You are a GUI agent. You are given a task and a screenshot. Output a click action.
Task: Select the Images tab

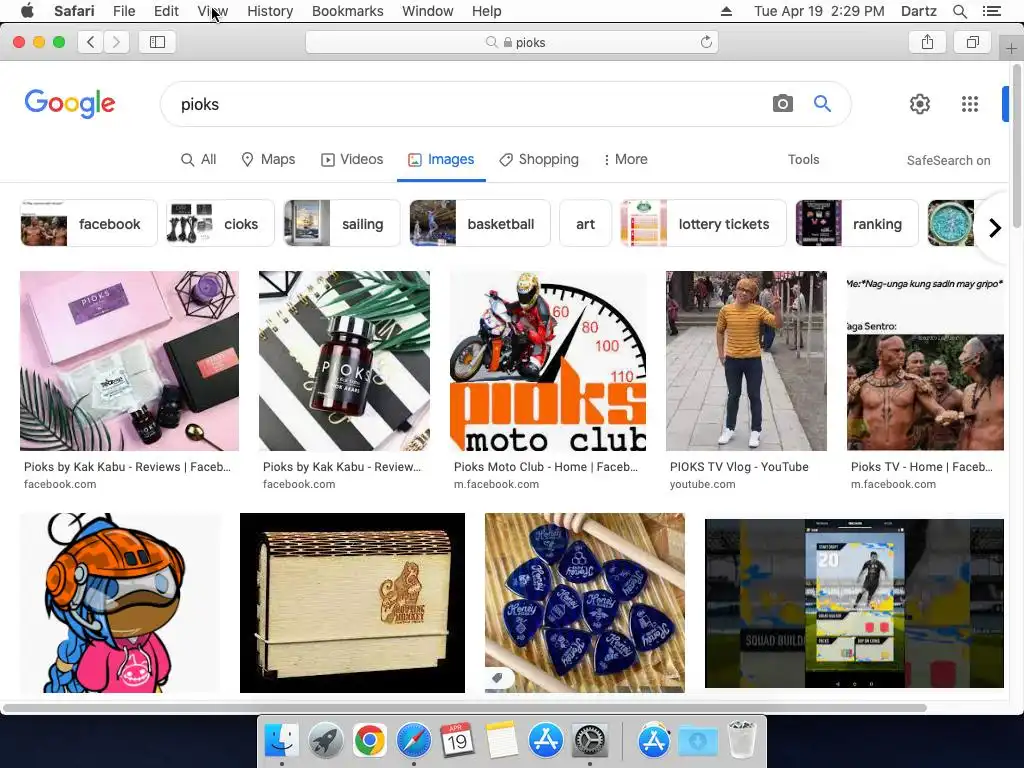[441, 159]
